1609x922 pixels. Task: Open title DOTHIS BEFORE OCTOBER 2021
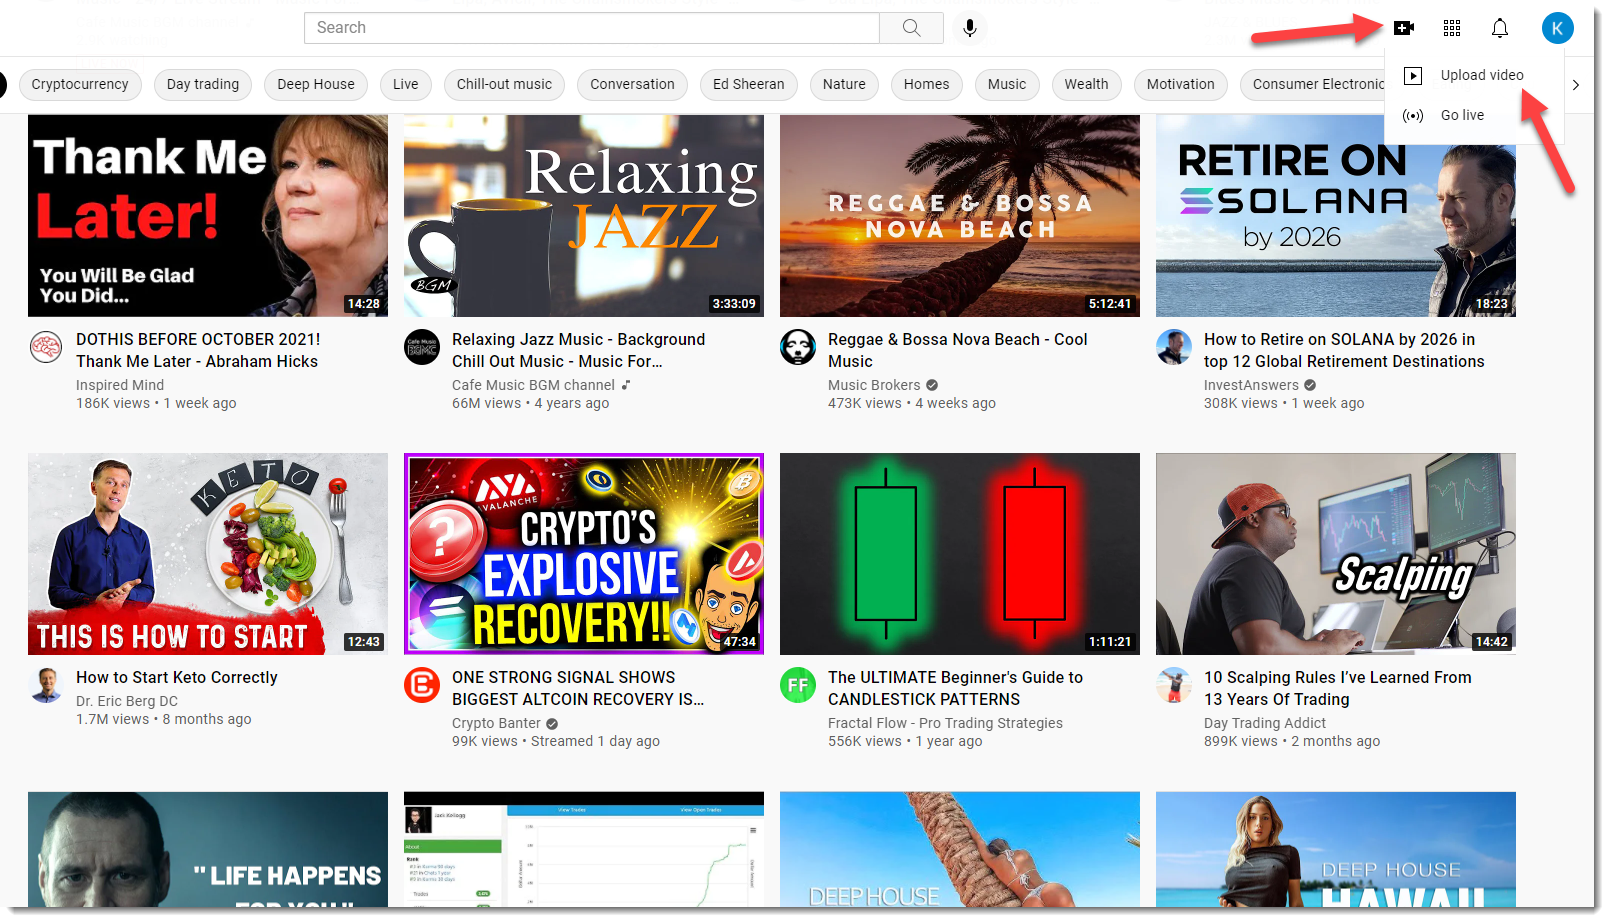(198, 351)
